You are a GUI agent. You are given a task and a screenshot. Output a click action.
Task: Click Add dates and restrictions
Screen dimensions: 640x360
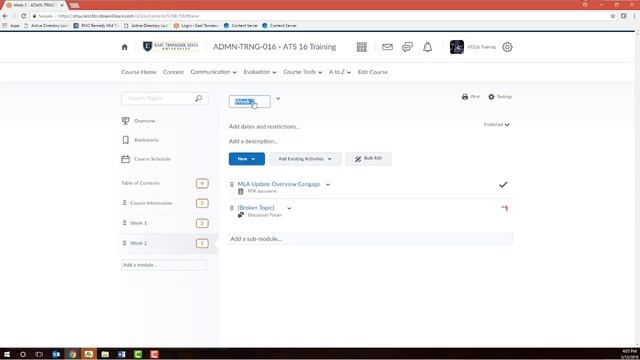(264, 127)
